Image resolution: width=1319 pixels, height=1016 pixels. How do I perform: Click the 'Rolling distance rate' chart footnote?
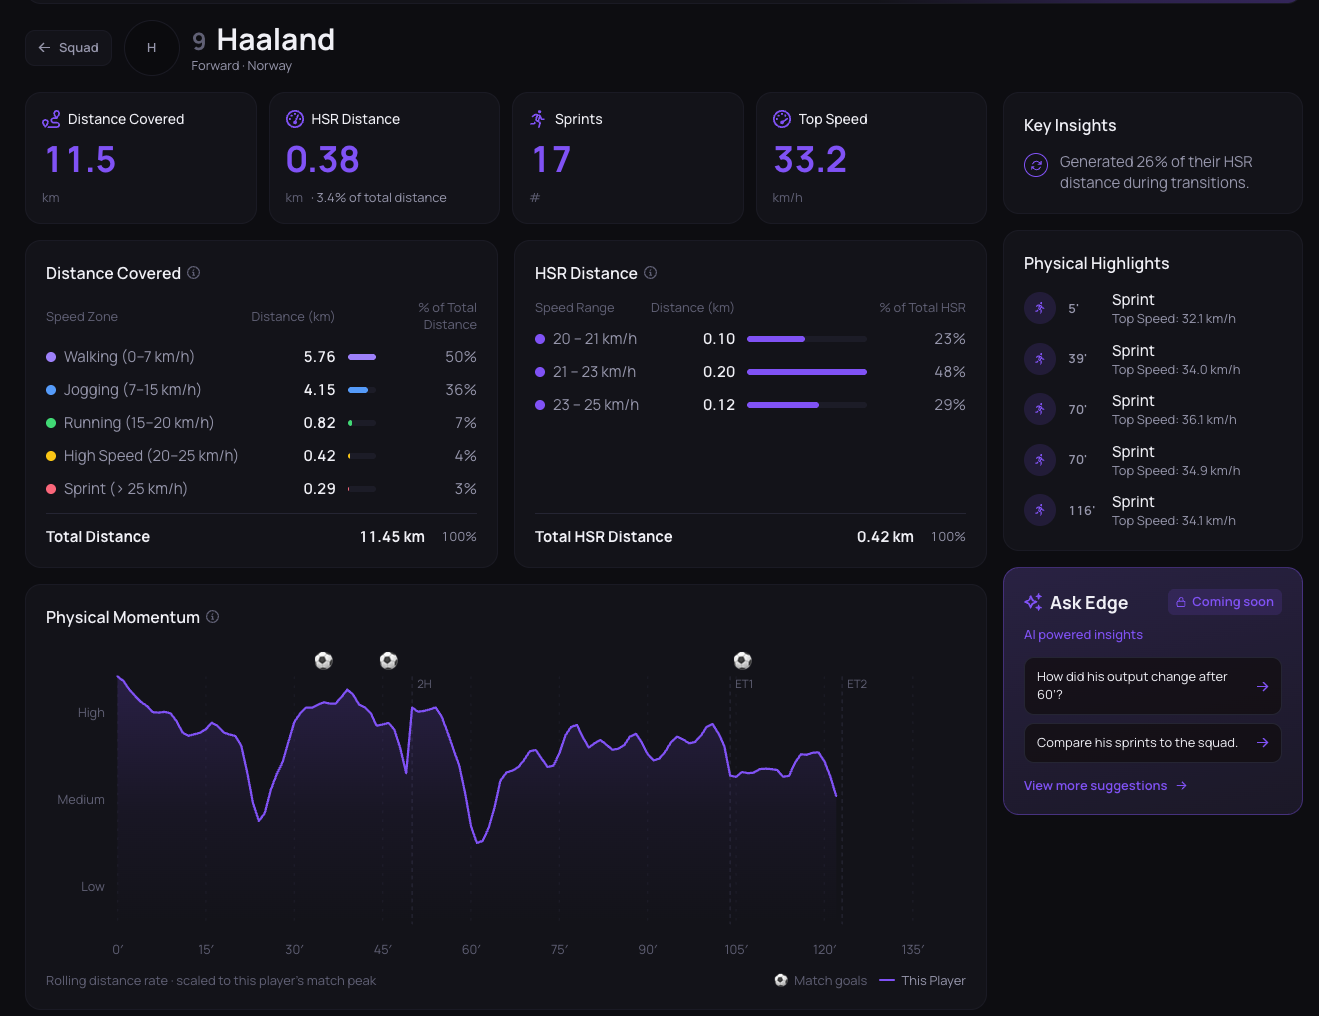[x=211, y=981]
